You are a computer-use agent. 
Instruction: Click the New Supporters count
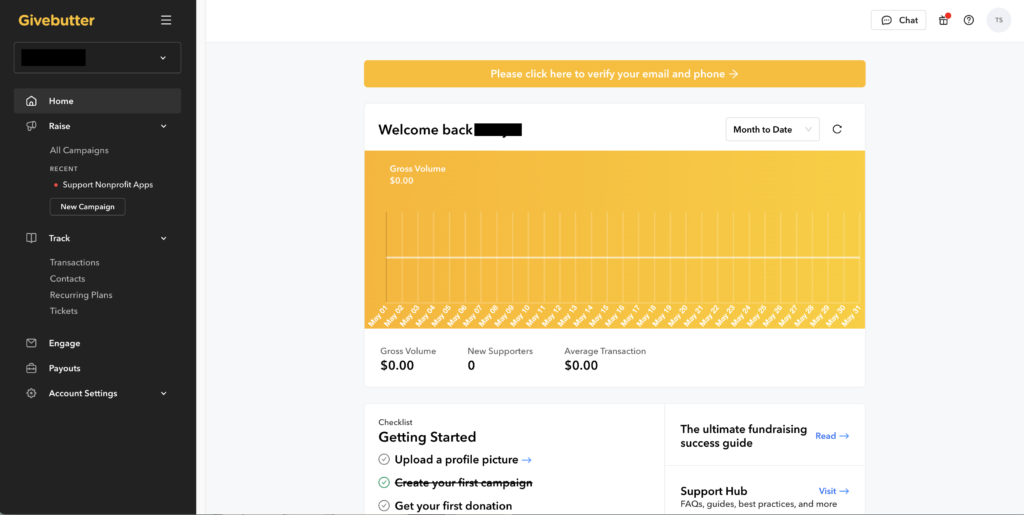pos(500,359)
